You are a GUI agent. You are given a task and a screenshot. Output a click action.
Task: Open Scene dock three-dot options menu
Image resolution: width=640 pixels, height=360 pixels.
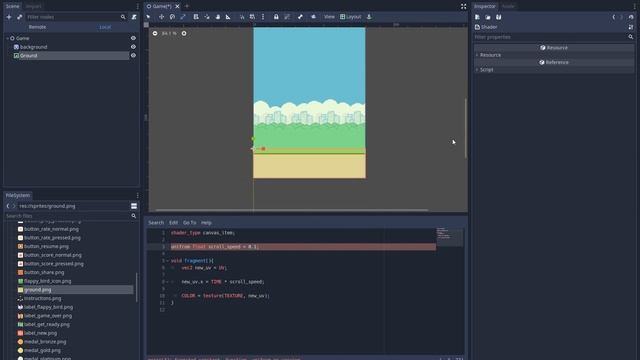pyautogui.click(x=137, y=6)
